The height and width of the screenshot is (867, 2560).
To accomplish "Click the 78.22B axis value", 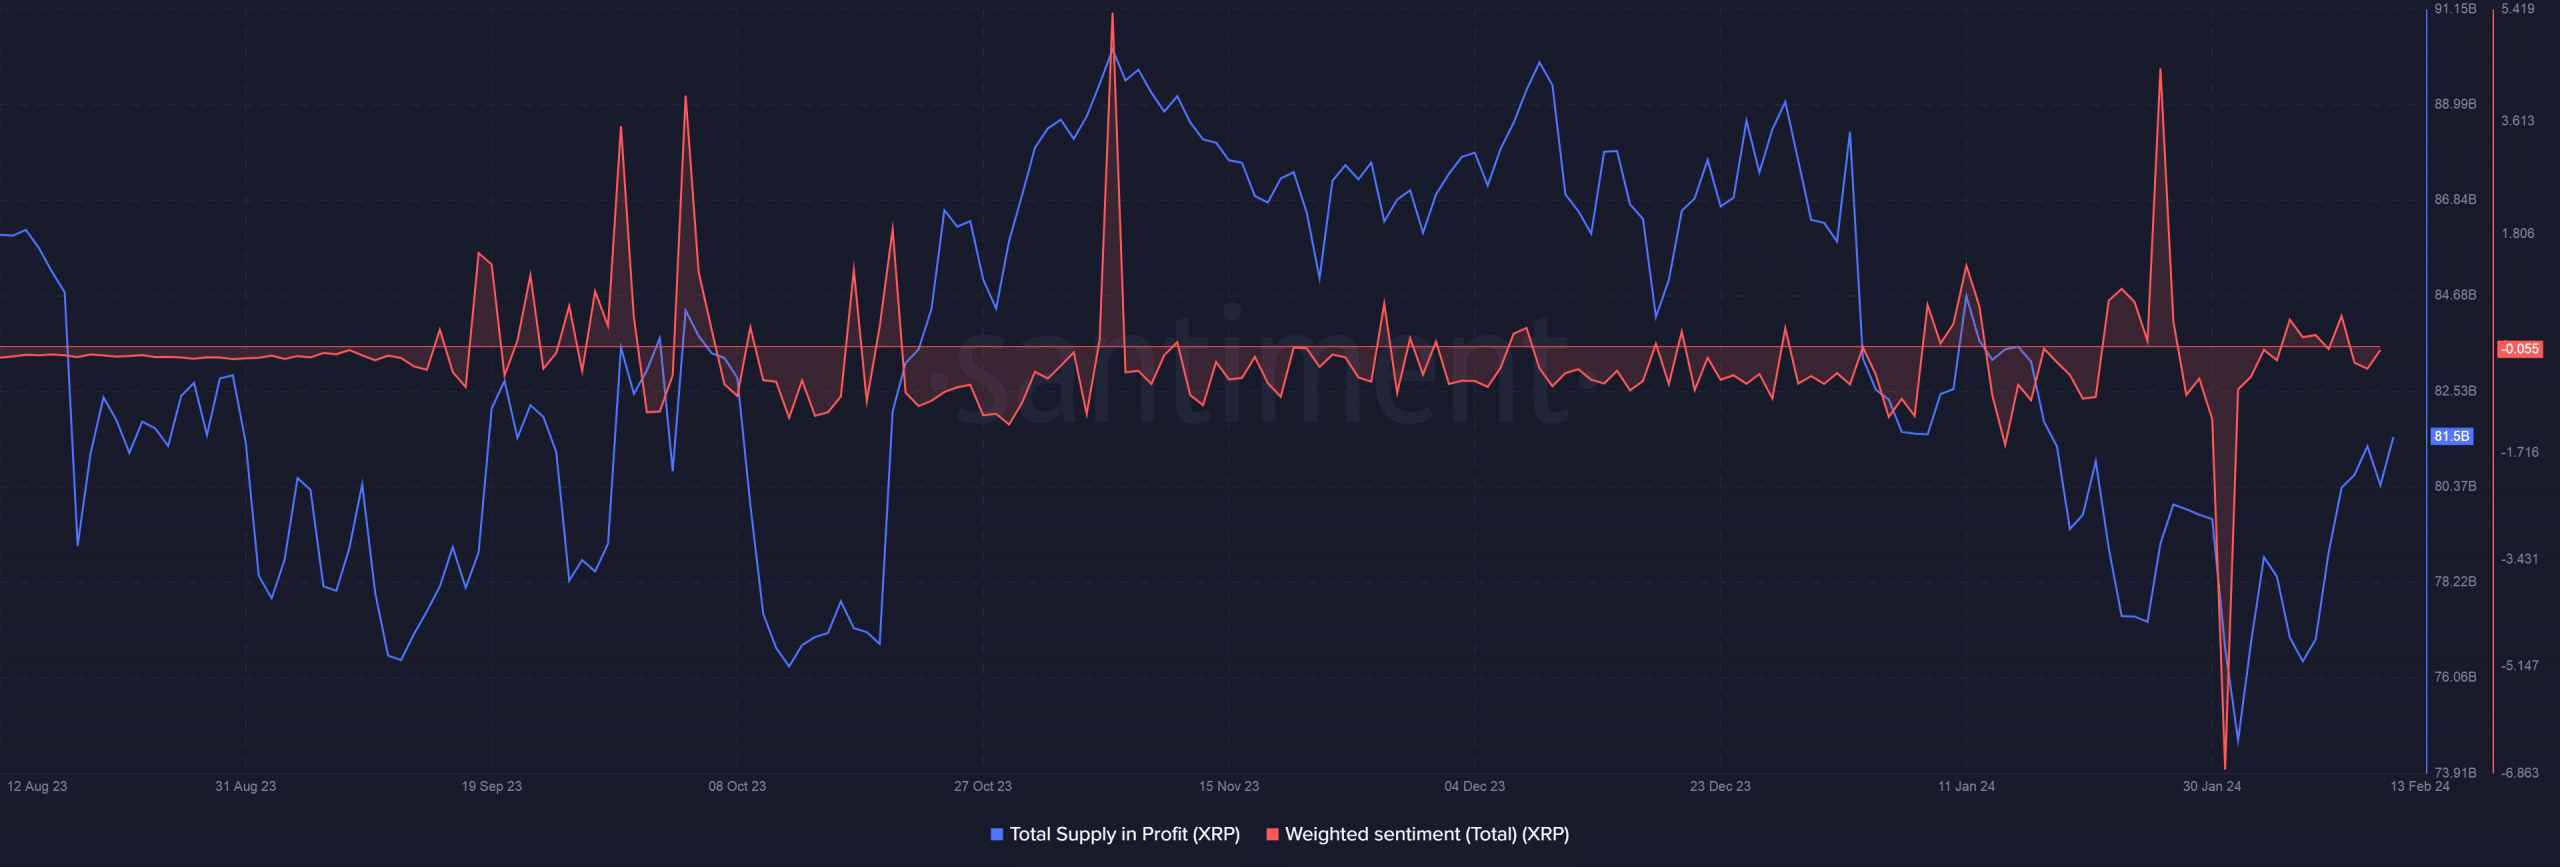I will 2455,581.
